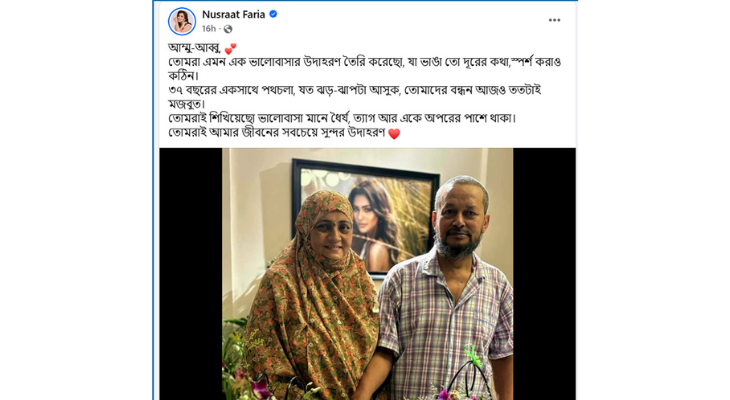Click the black area right of photo
Viewport: 730px width, 400px height.
[x=544, y=274]
